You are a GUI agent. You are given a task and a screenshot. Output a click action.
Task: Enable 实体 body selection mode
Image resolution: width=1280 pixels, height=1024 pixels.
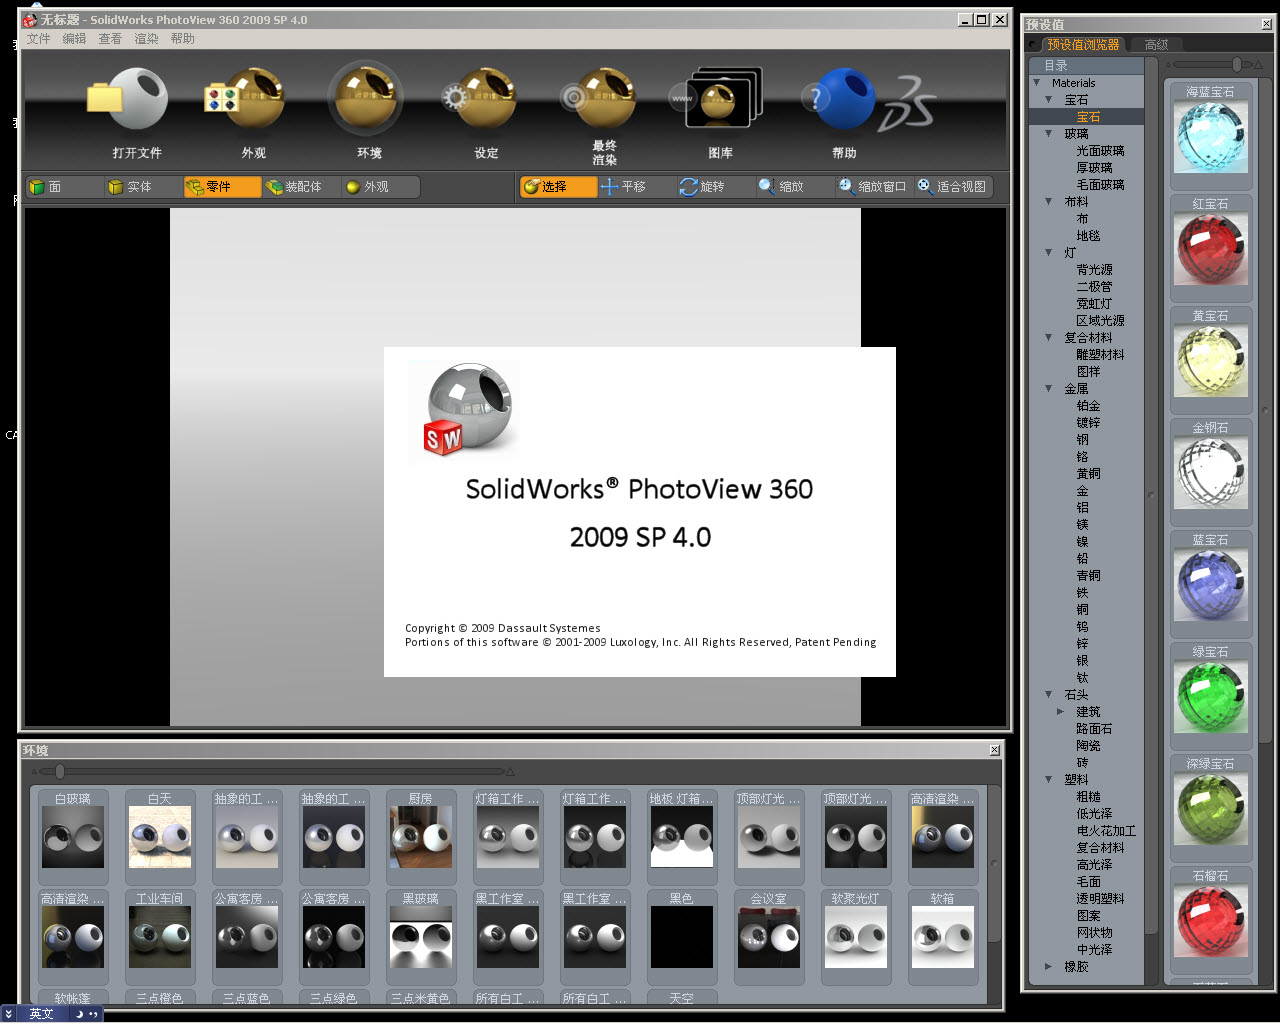pyautogui.click(x=144, y=187)
